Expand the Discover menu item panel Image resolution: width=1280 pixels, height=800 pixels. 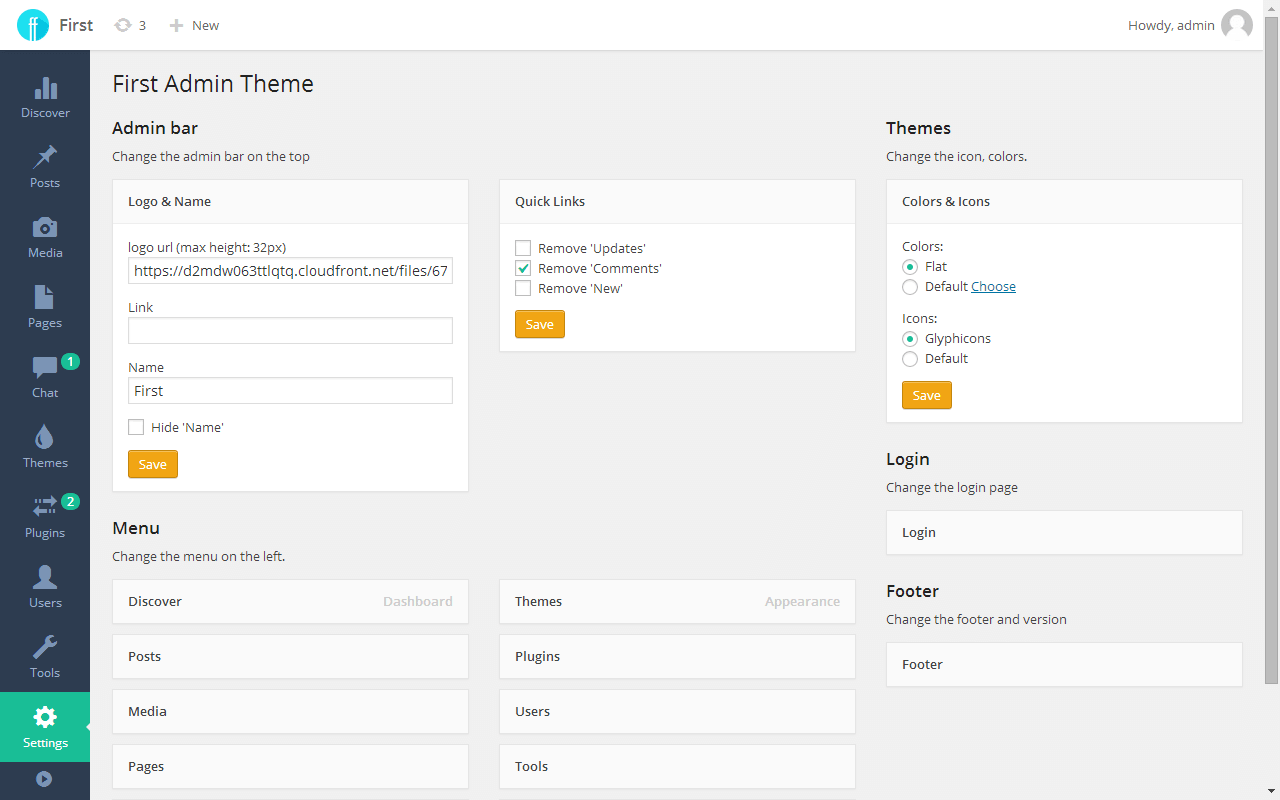tap(290, 601)
